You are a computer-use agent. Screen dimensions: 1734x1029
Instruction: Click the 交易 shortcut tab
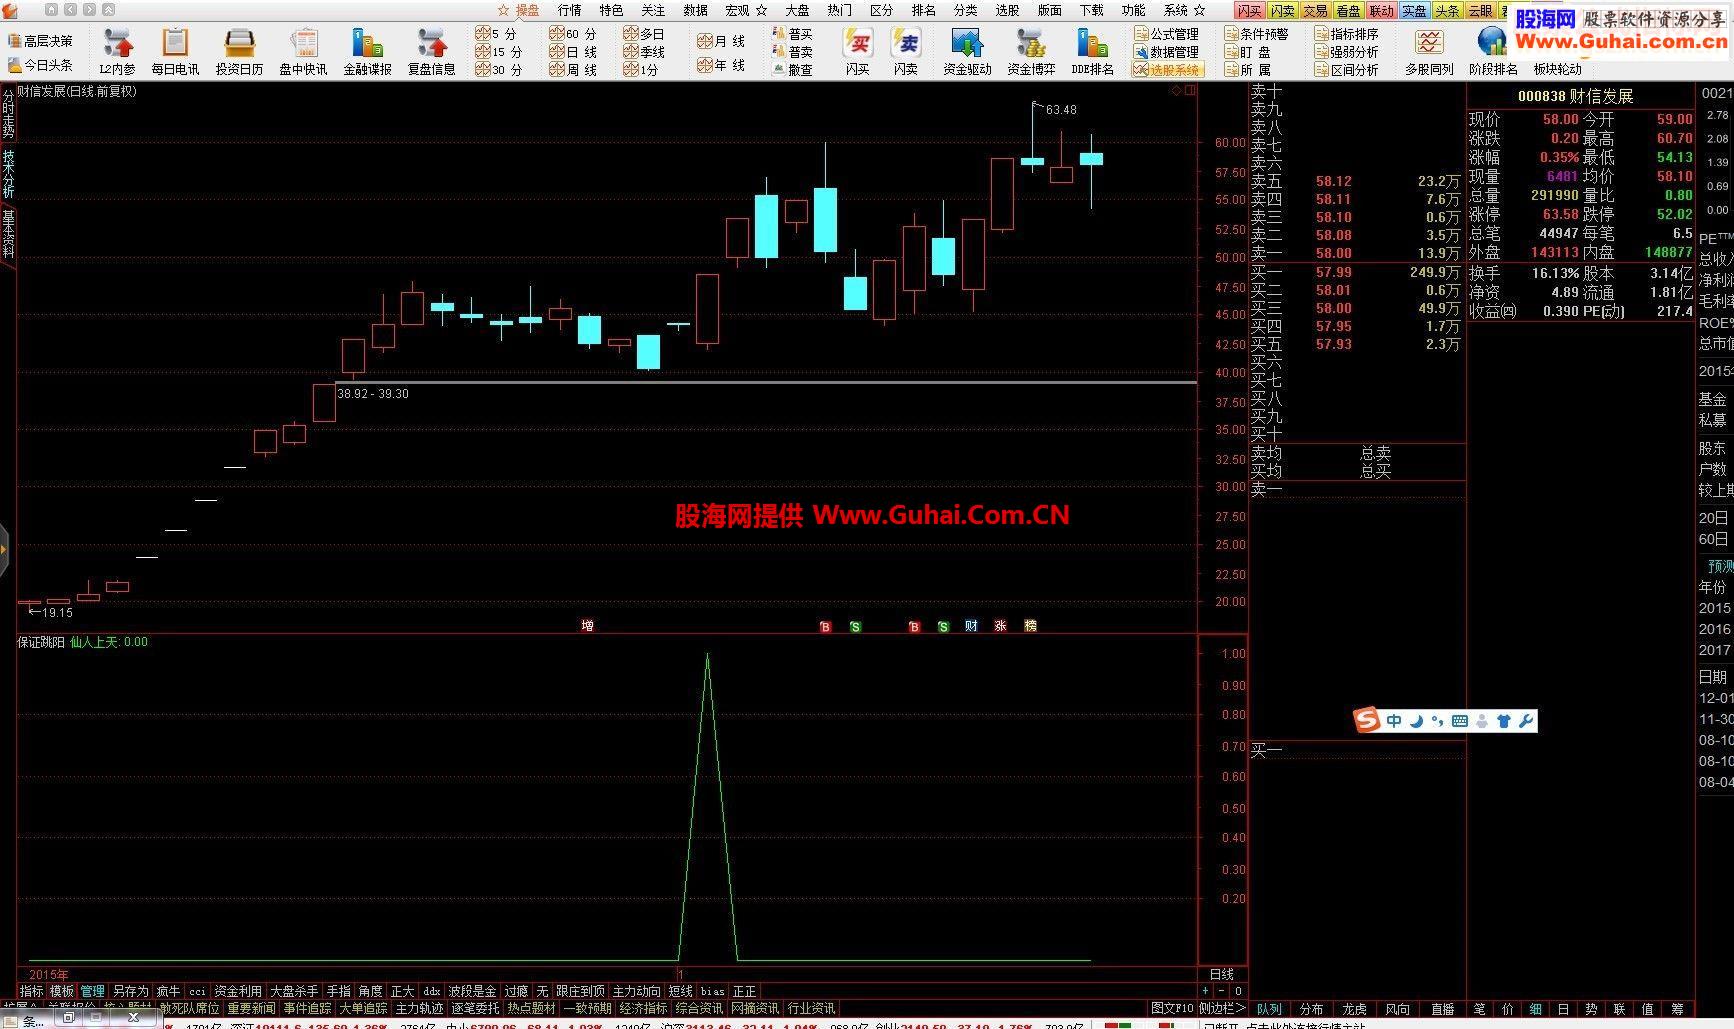click(x=1315, y=11)
